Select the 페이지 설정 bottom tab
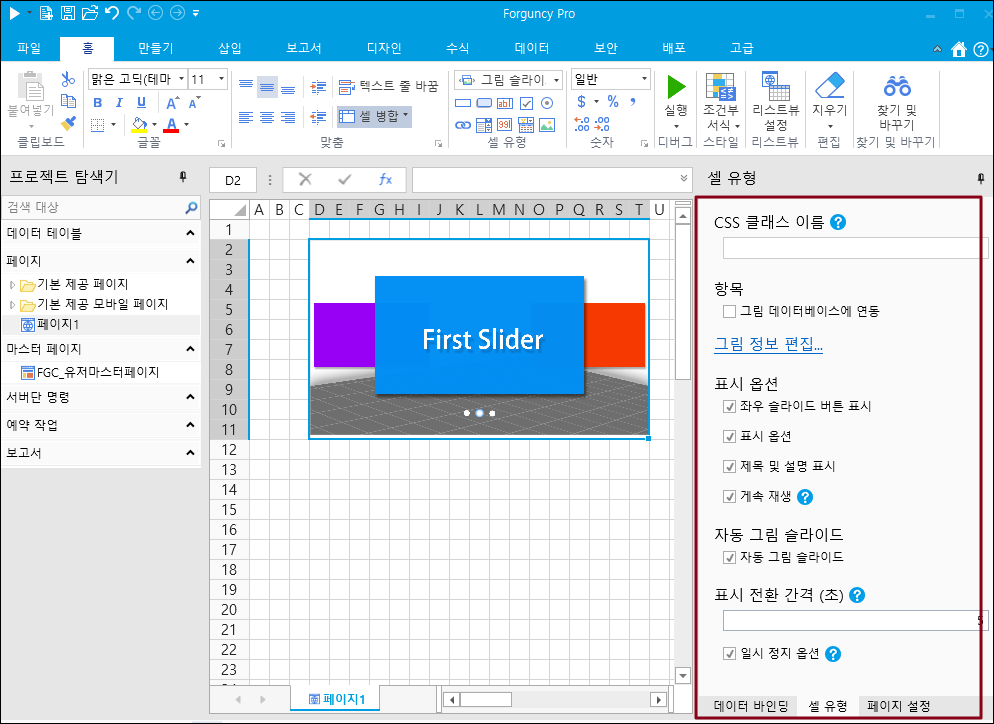The height and width of the screenshot is (724, 994). 898,706
